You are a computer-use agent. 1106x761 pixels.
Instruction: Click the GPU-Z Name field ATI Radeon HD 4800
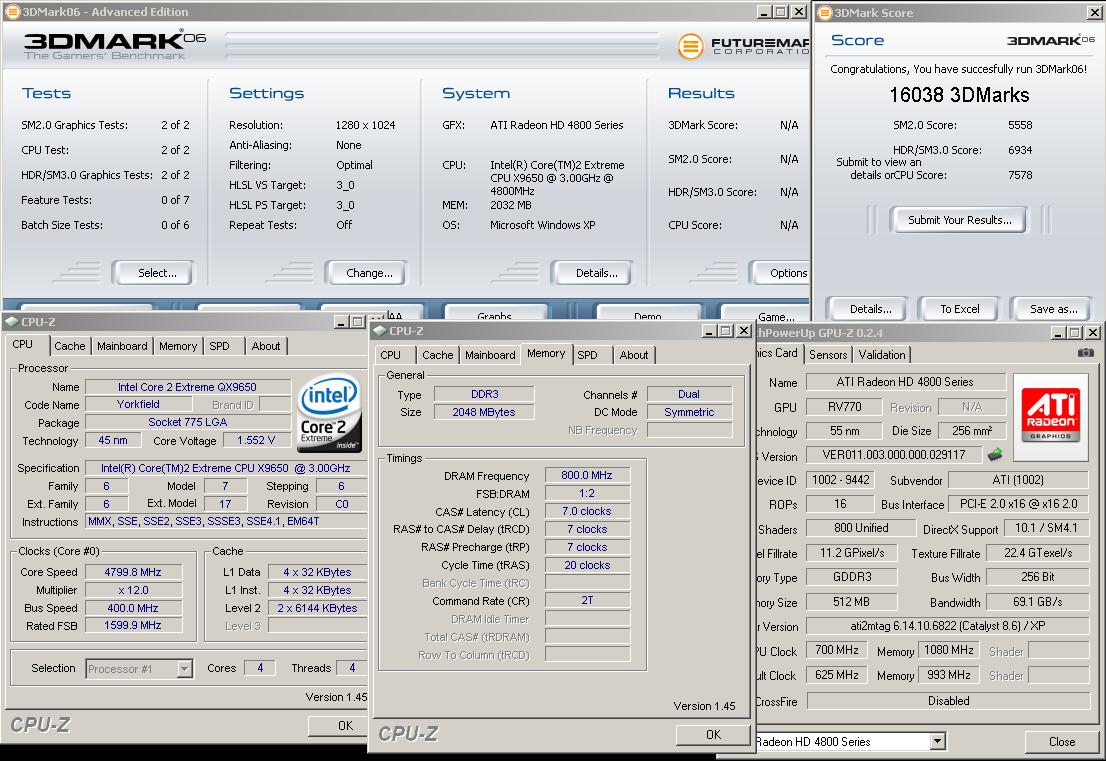coord(905,382)
